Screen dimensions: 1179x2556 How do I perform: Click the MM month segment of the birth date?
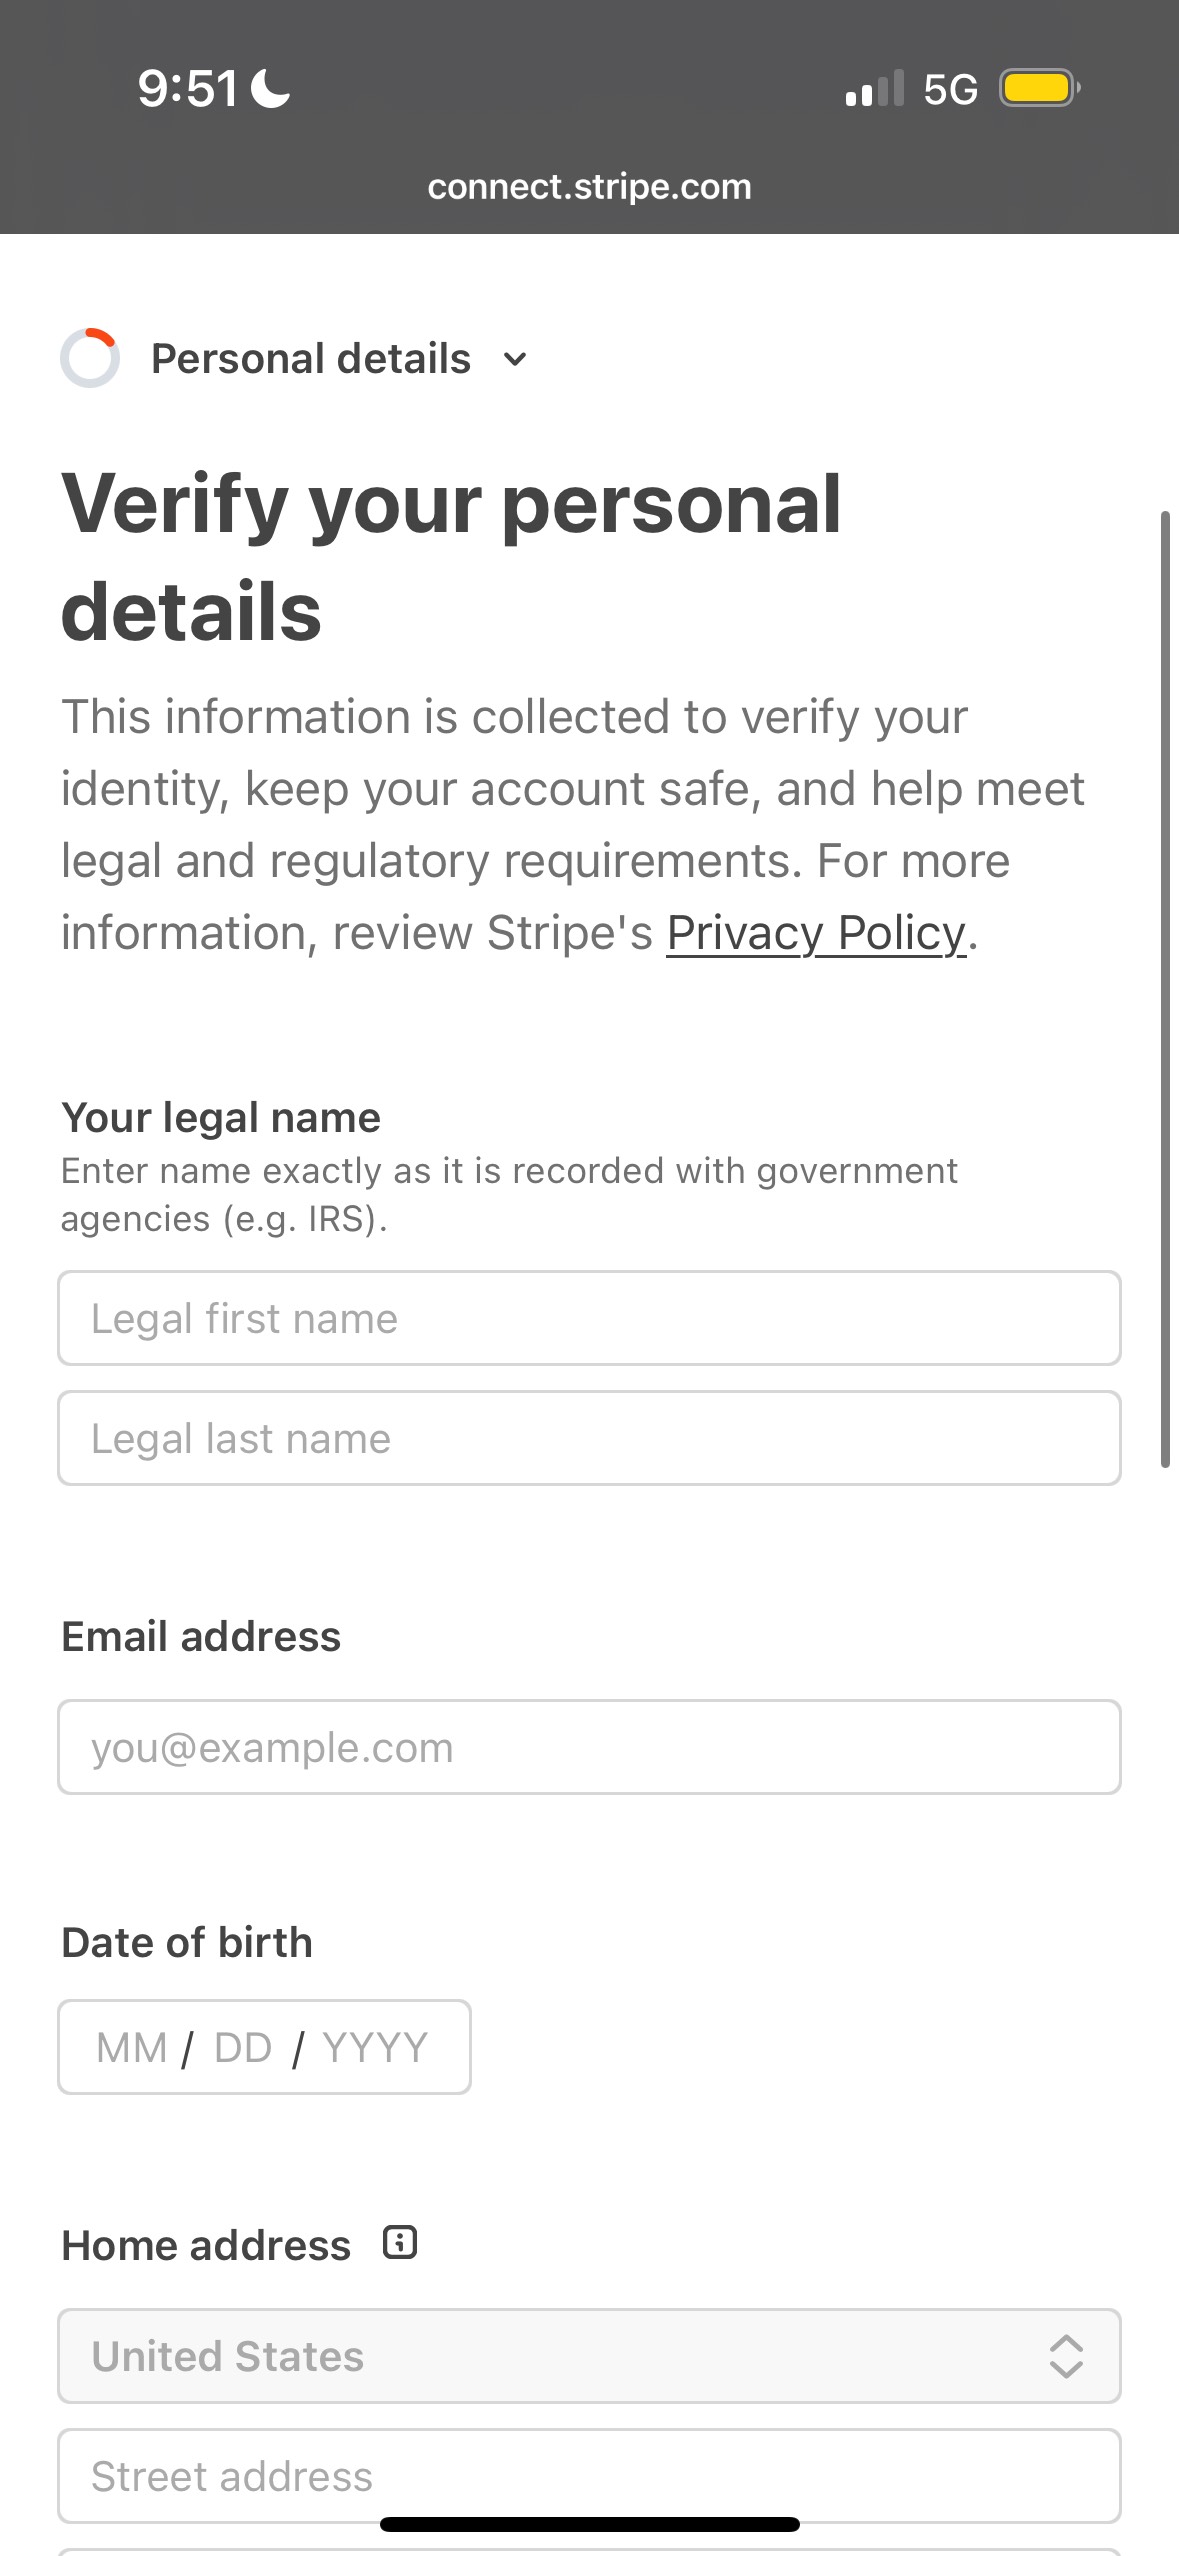(131, 2047)
